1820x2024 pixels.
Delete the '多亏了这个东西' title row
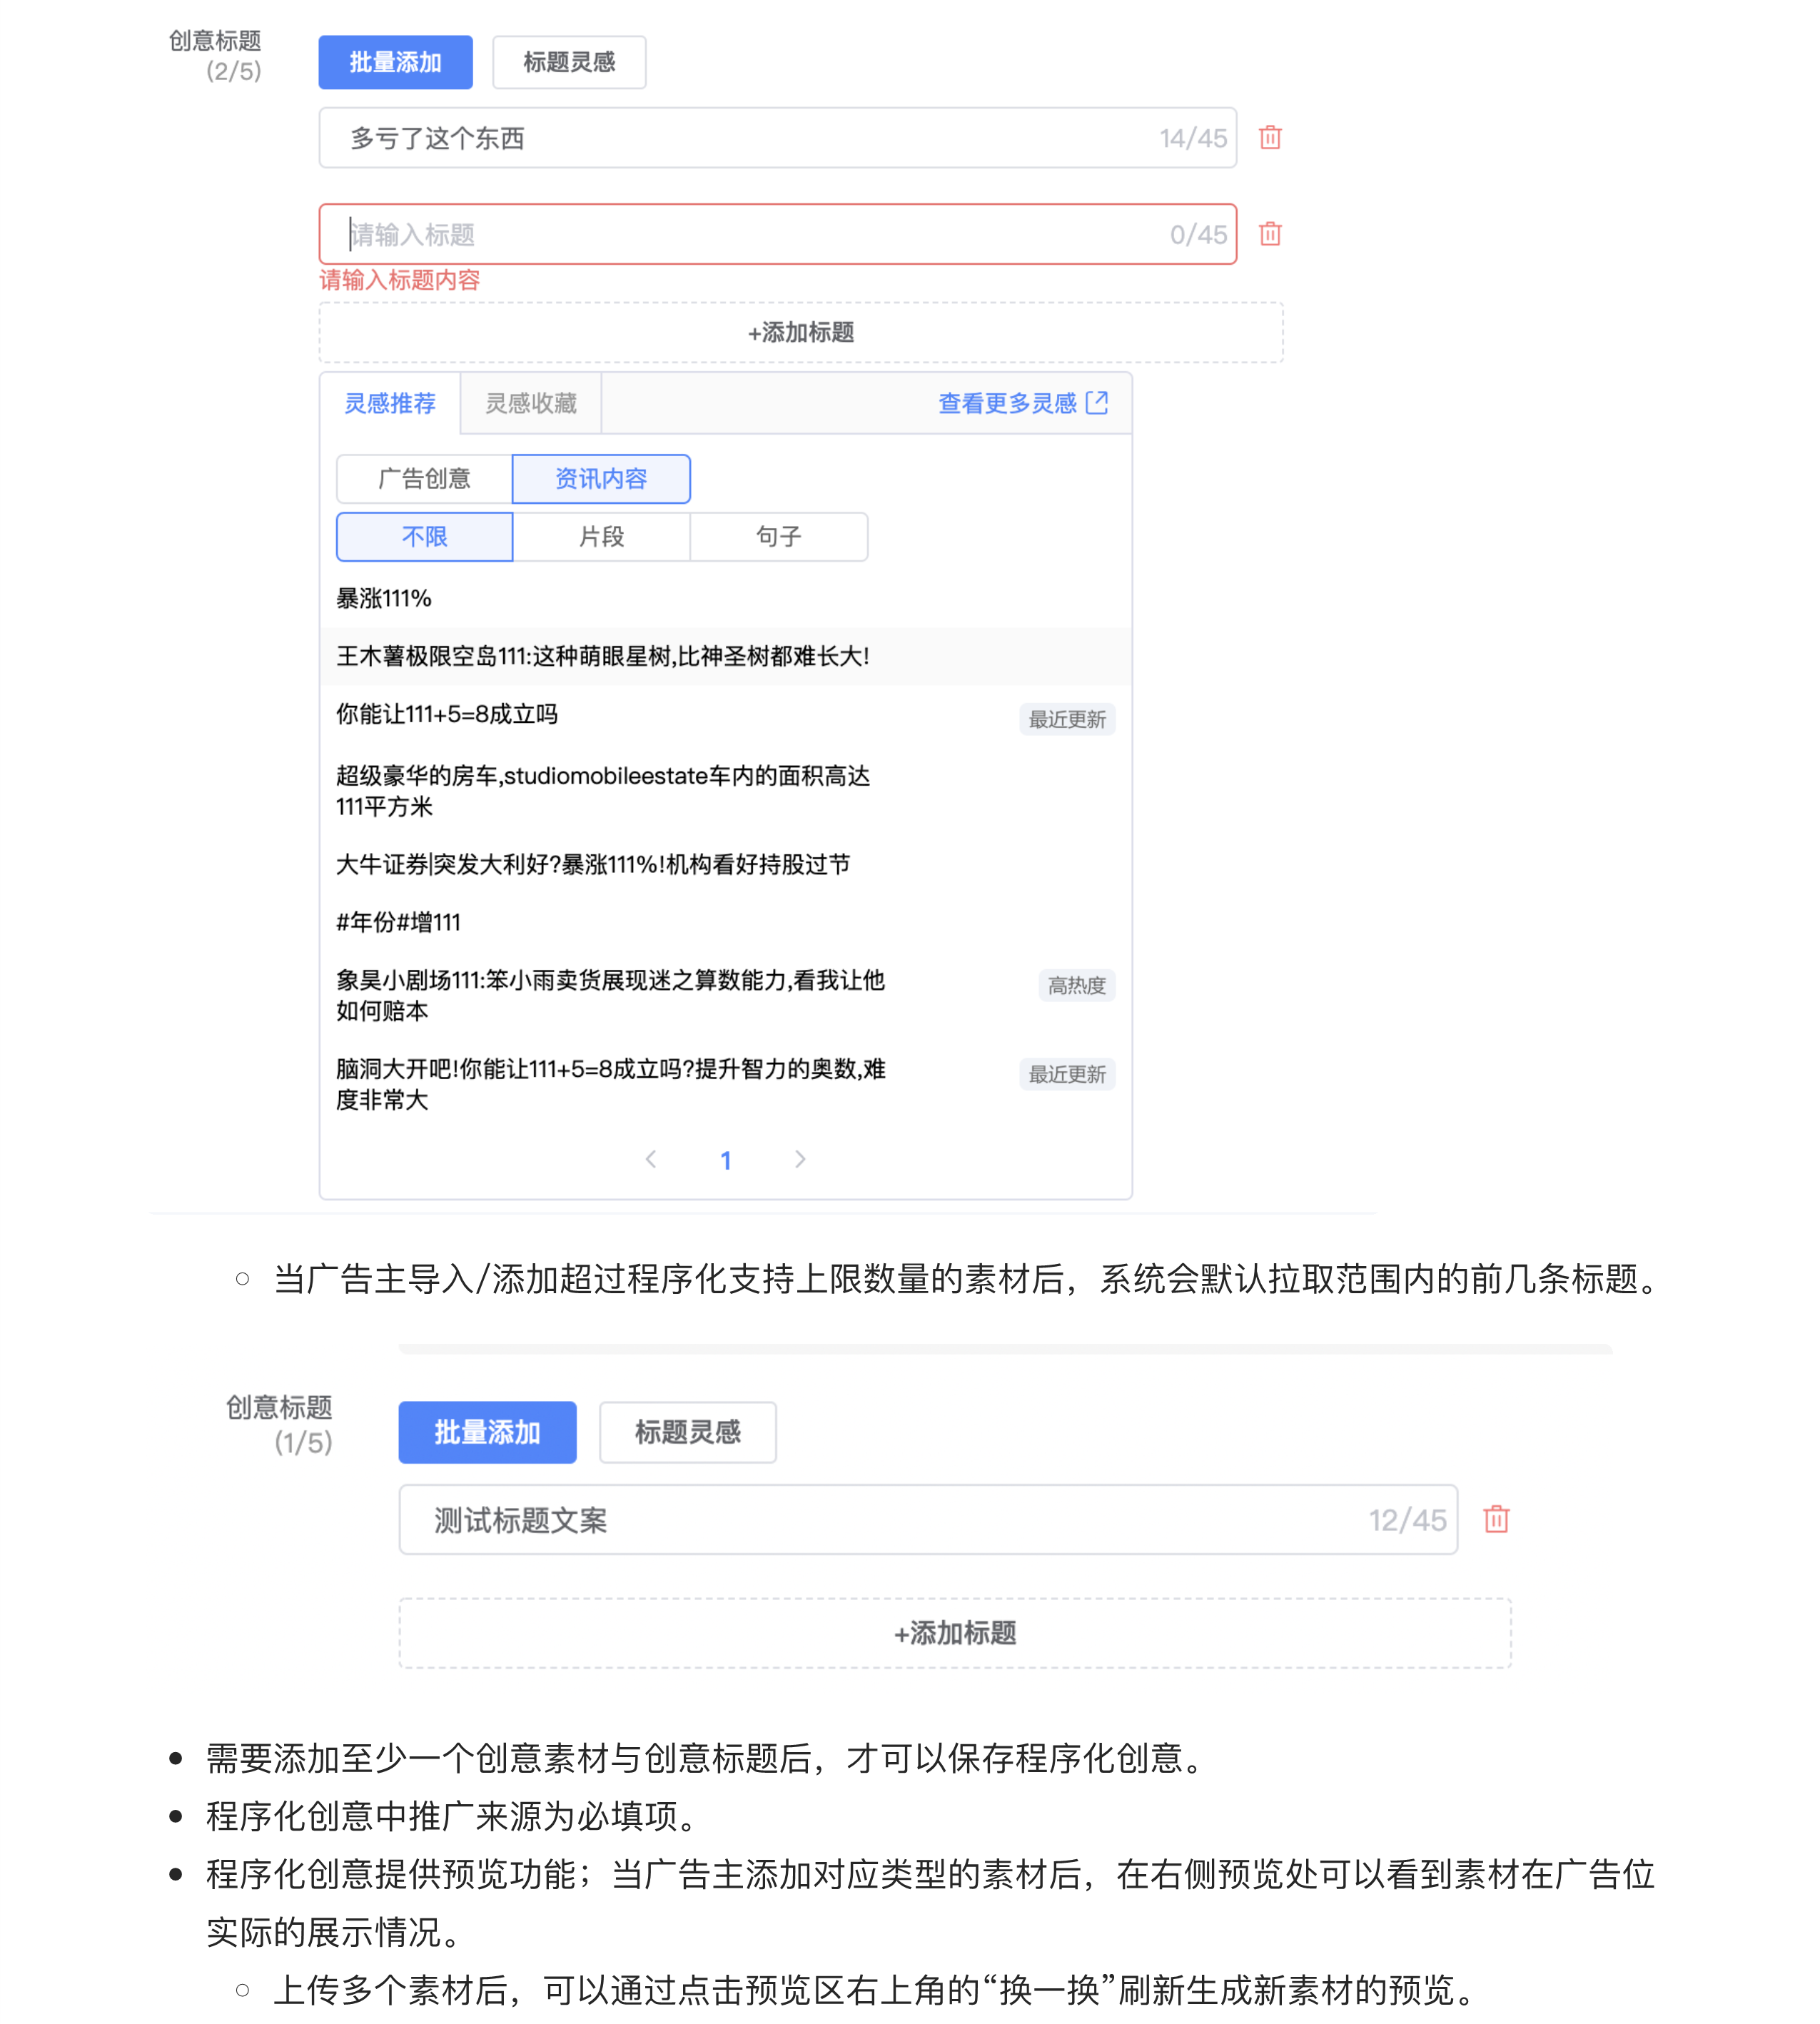[1270, 138]
